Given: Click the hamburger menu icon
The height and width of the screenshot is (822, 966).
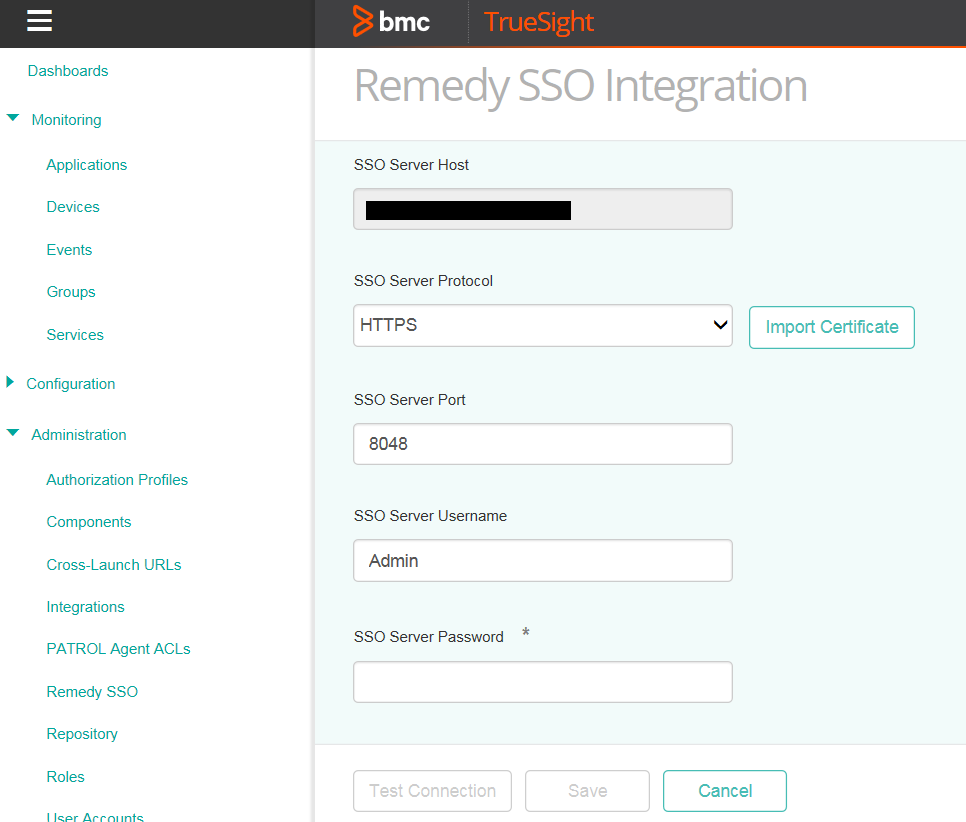Looking at the screenshot, I should (x=39, y=21).
